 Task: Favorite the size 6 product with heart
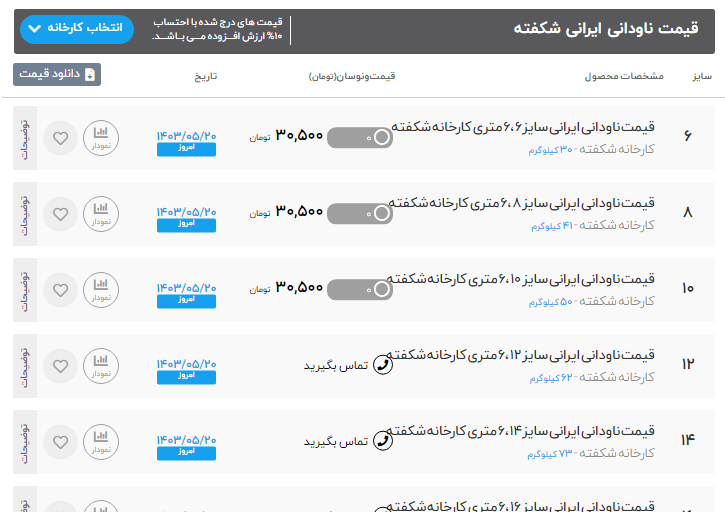coord(61,138)
